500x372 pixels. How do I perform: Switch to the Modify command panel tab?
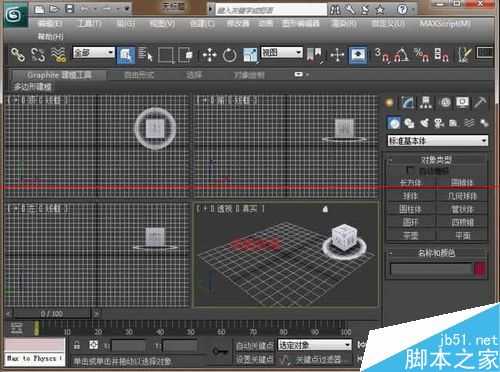tap(407, 103)
